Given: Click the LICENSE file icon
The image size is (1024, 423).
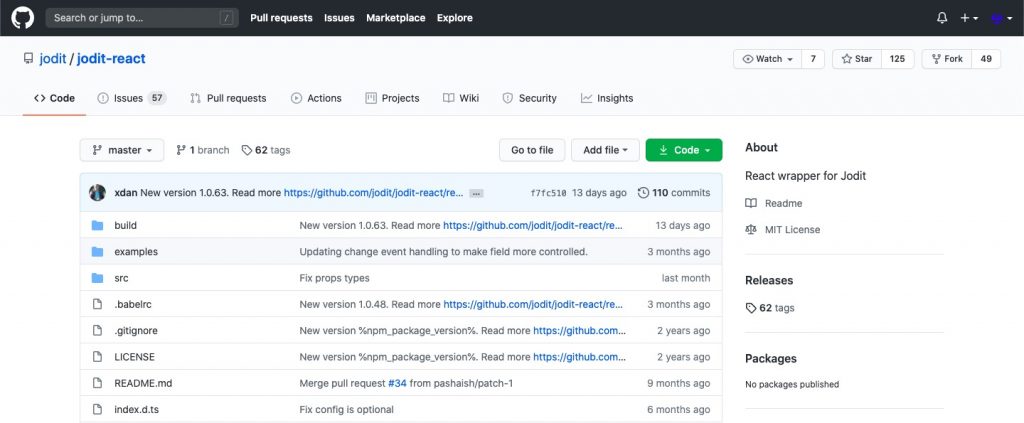Looking at the screenshot, I should point(97,357).
